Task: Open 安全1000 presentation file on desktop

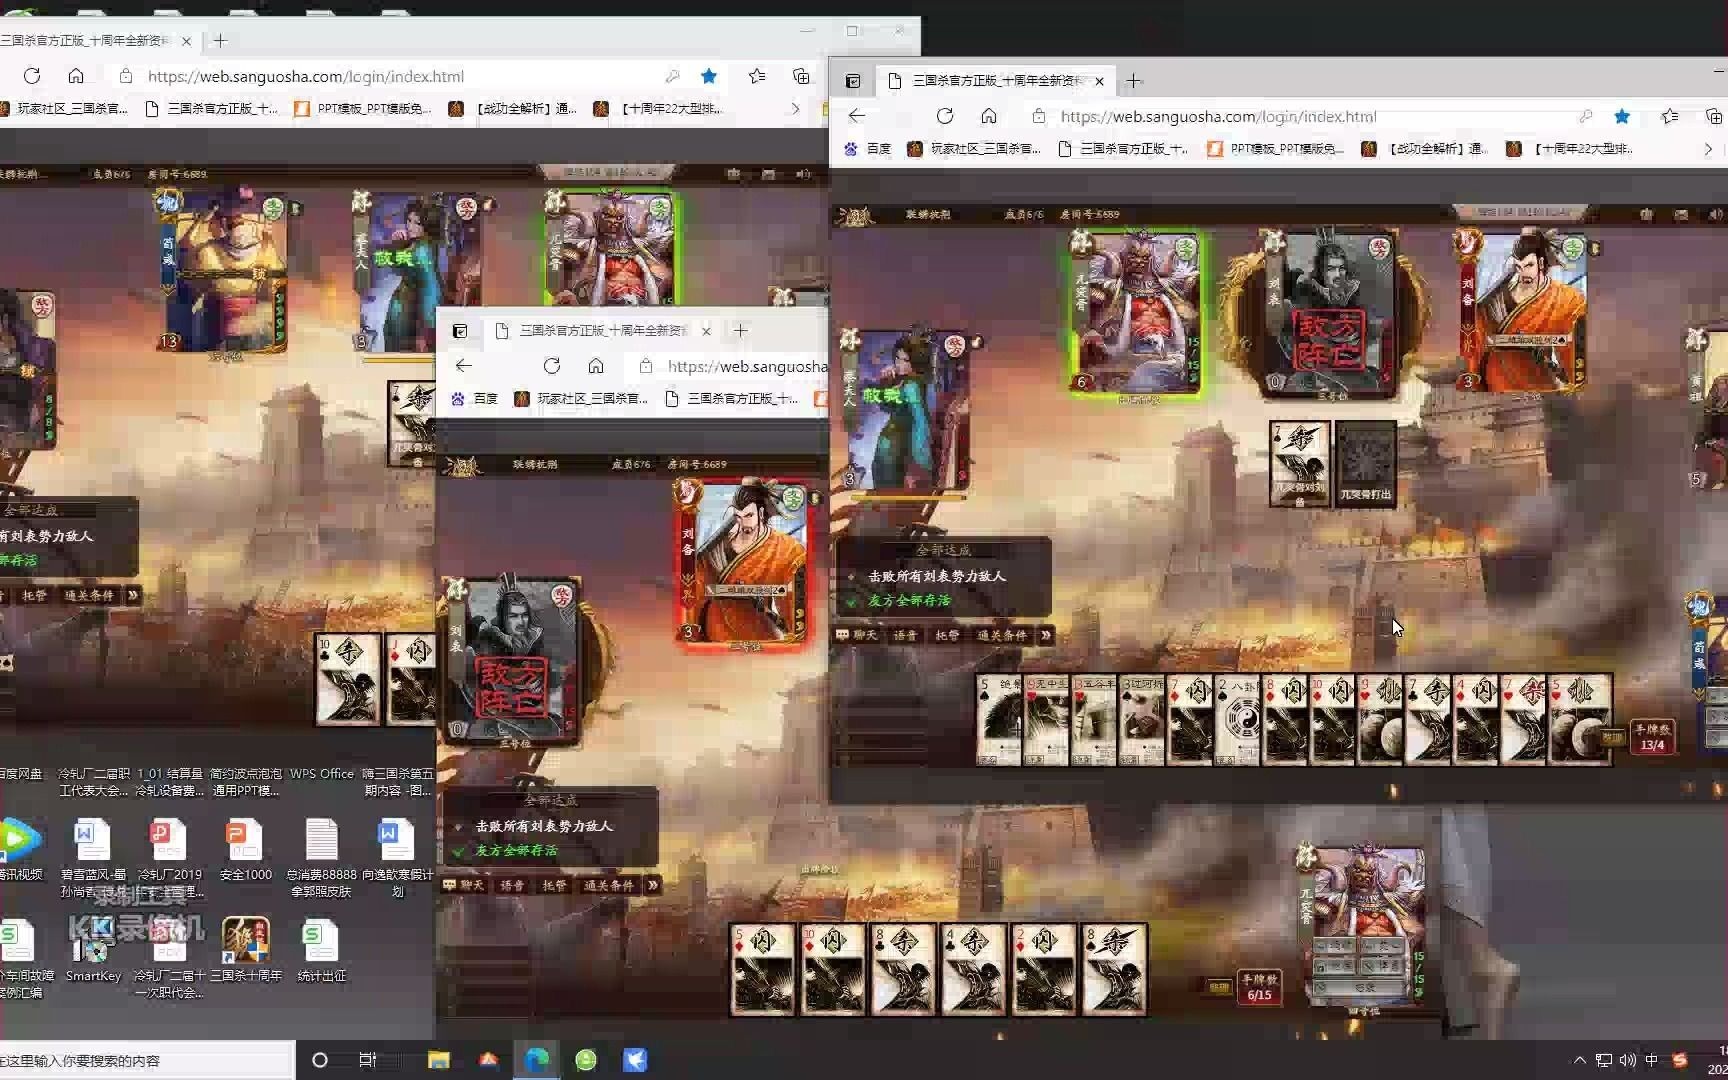Action: (245, 850)
